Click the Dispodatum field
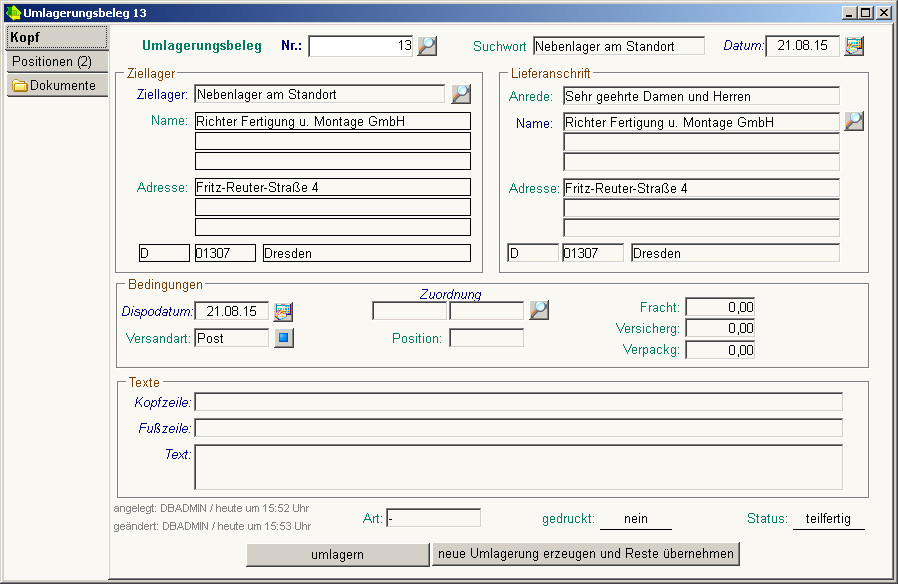The width and height of the screenshot is (898, 584). tap(231, 311)
